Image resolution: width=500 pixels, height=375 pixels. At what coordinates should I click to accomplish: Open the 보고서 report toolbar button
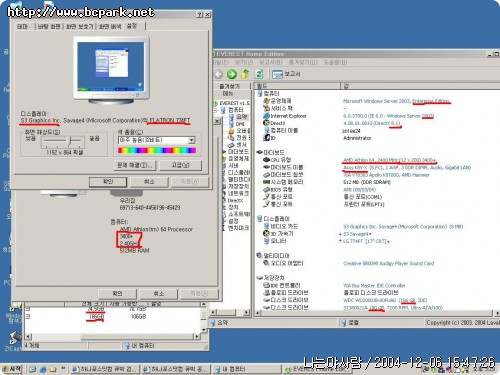286,74
